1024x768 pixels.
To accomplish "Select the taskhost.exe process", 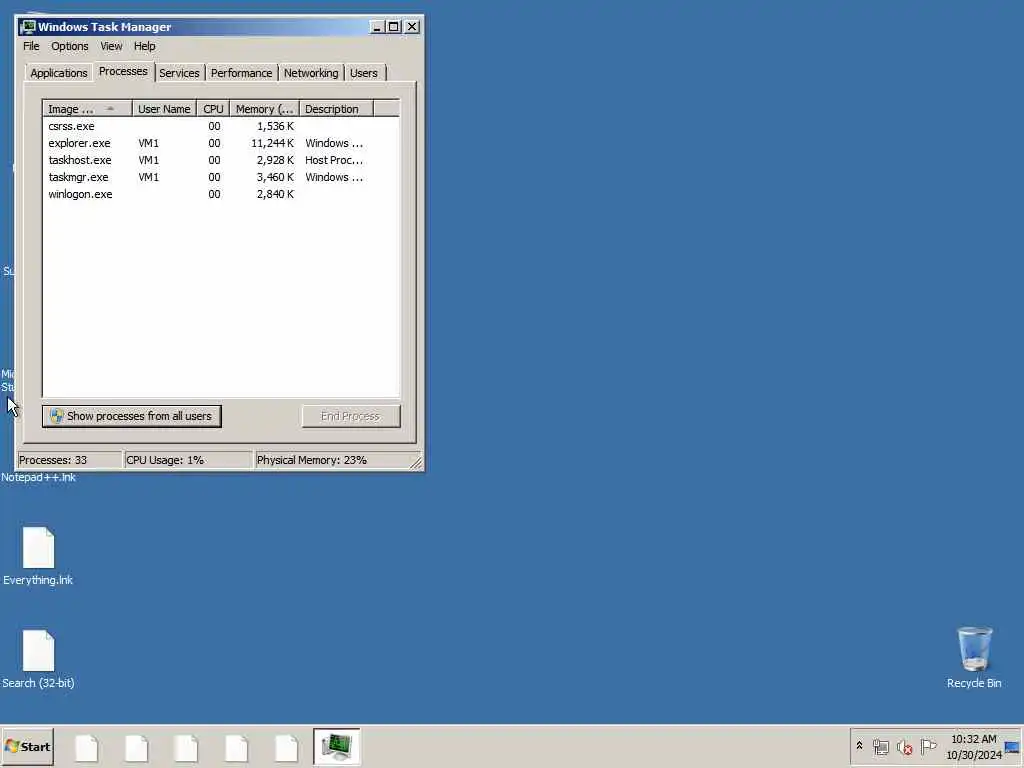I will pos(221,160).
